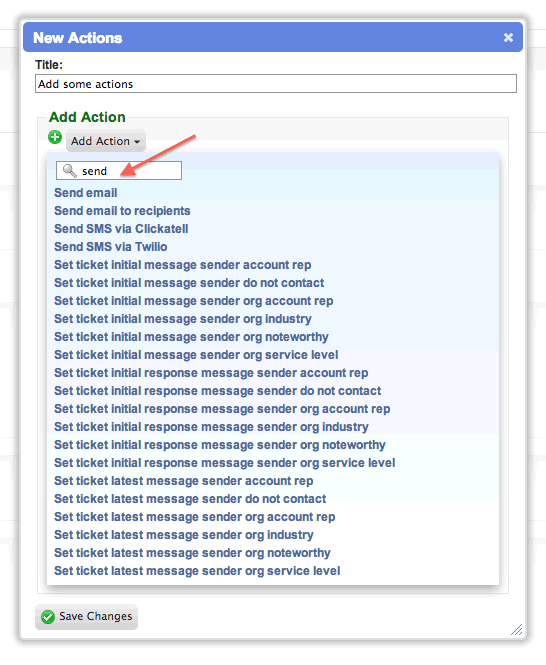Click the Title text field

click(x=276, y=84)
